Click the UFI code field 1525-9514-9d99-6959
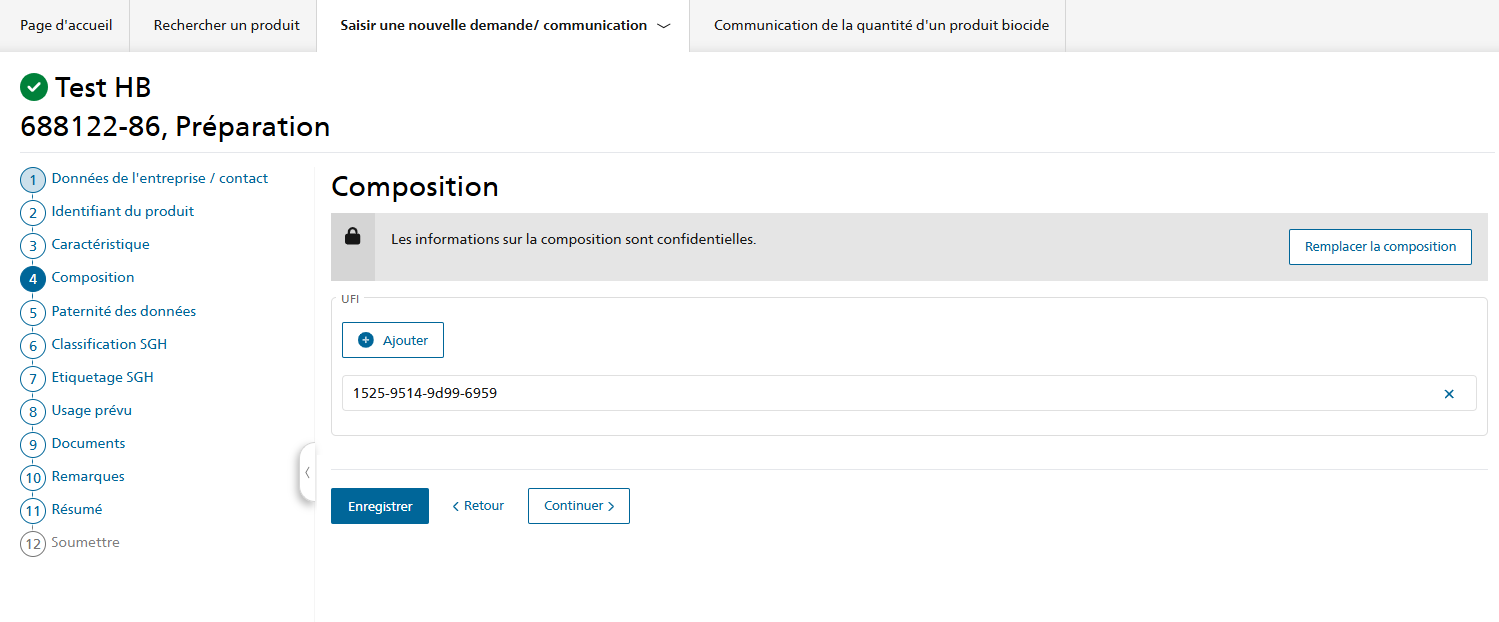Image resolution: width=1499 pixels, height=622 pixels. (880, 394)
